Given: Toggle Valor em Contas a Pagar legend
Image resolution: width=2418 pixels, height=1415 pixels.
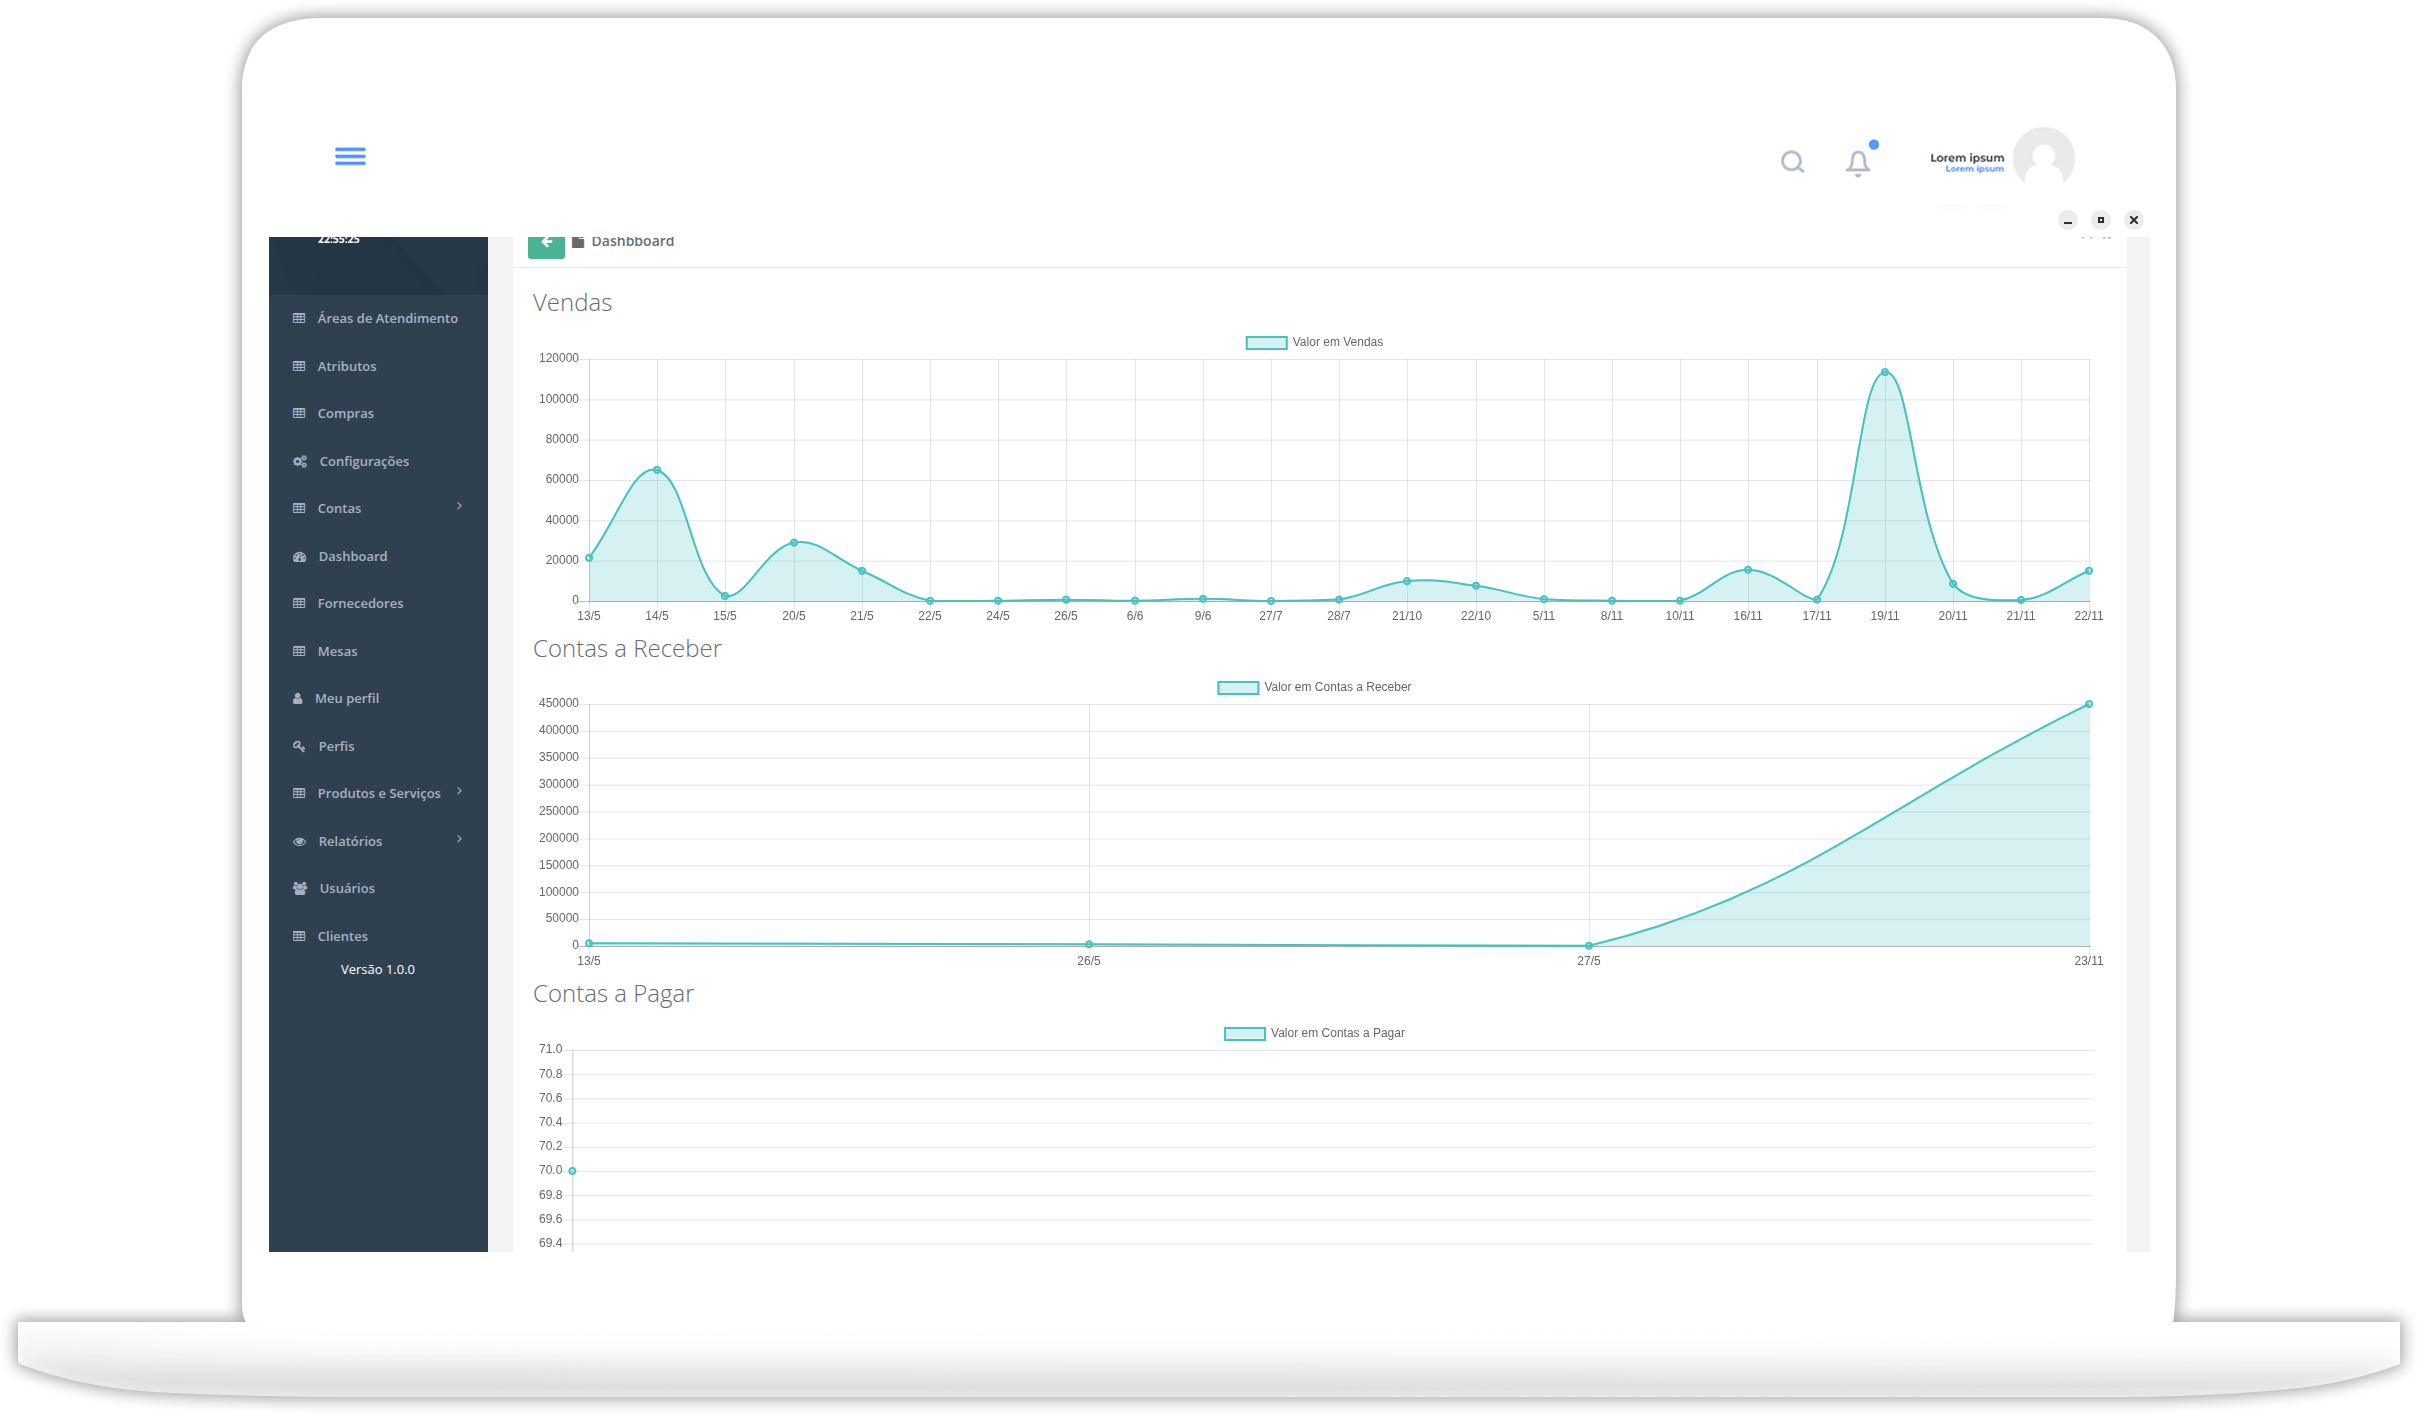Looking at the screenshot, I should [1314, 1034].
